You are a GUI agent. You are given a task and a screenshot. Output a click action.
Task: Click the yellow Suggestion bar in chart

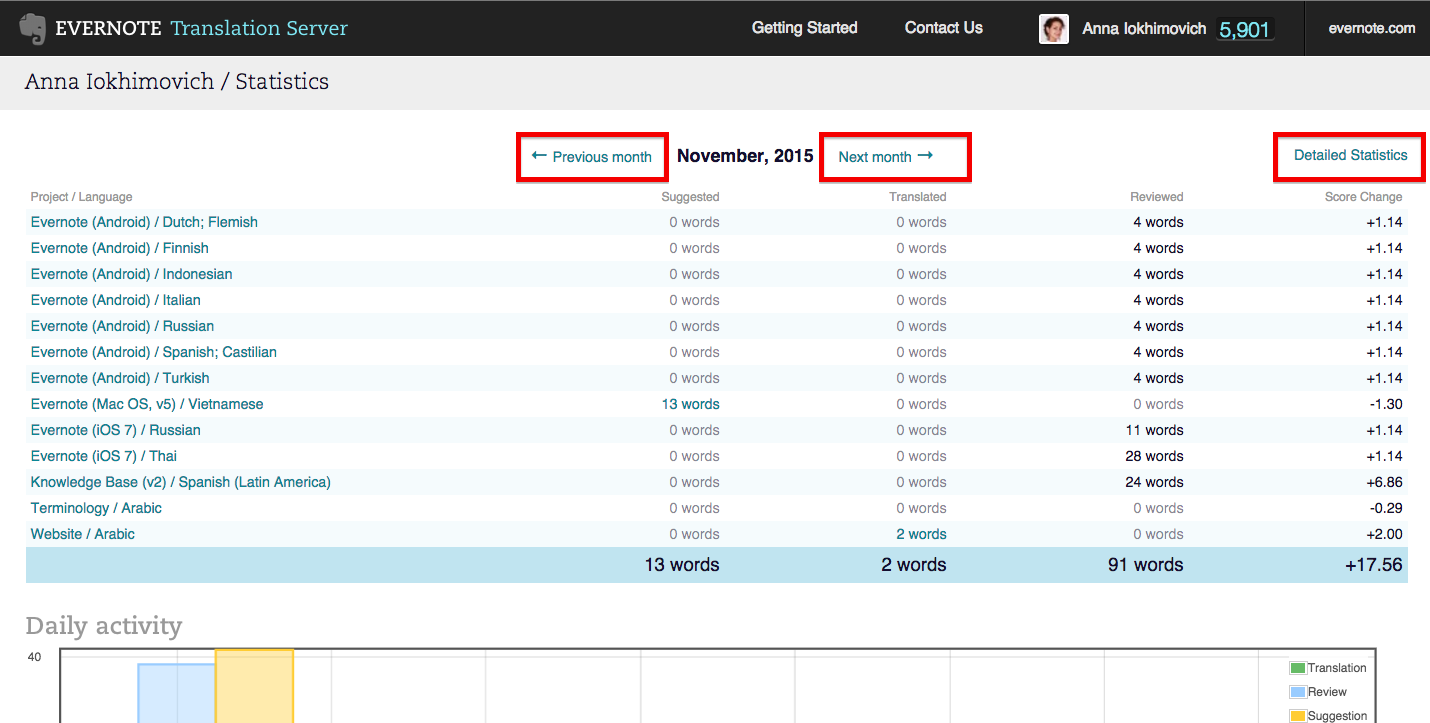(x=254, y=688)
